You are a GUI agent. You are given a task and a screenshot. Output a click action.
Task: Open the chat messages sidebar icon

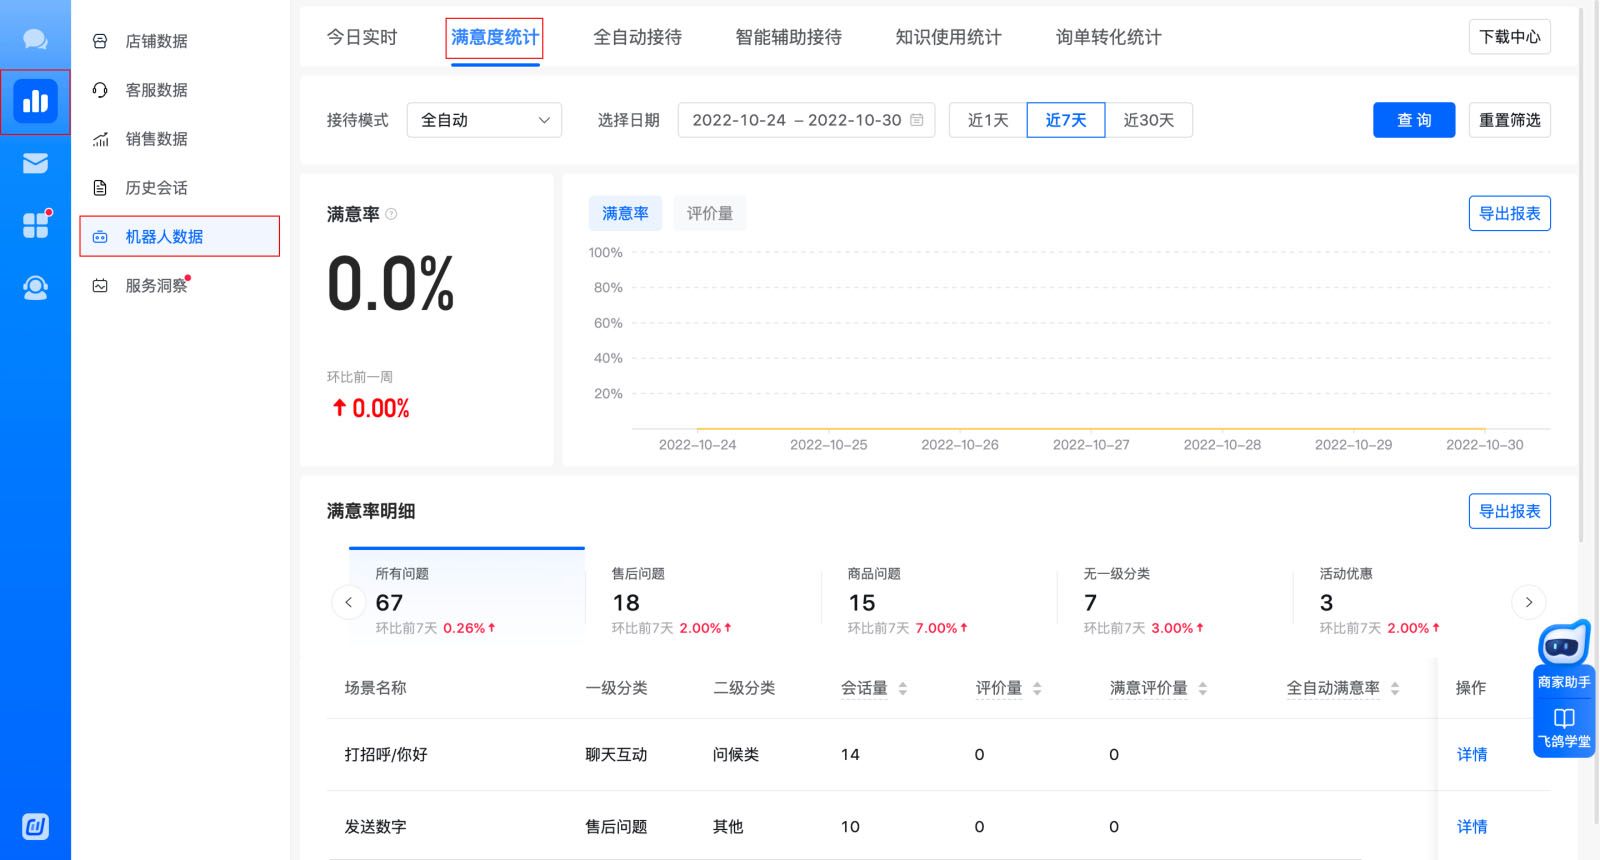click(x=35, y=40)
